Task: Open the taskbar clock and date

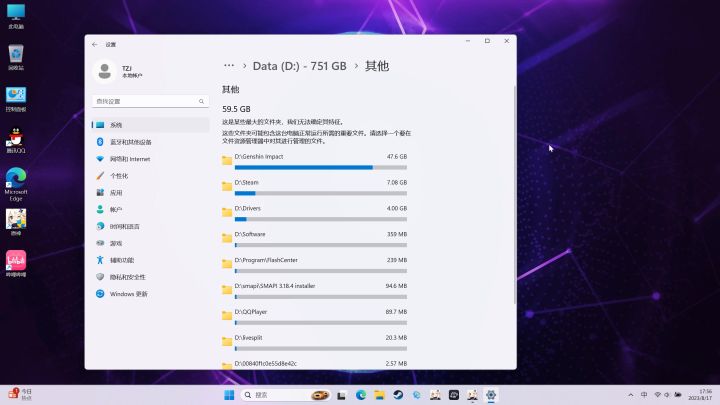Action: 700,395
